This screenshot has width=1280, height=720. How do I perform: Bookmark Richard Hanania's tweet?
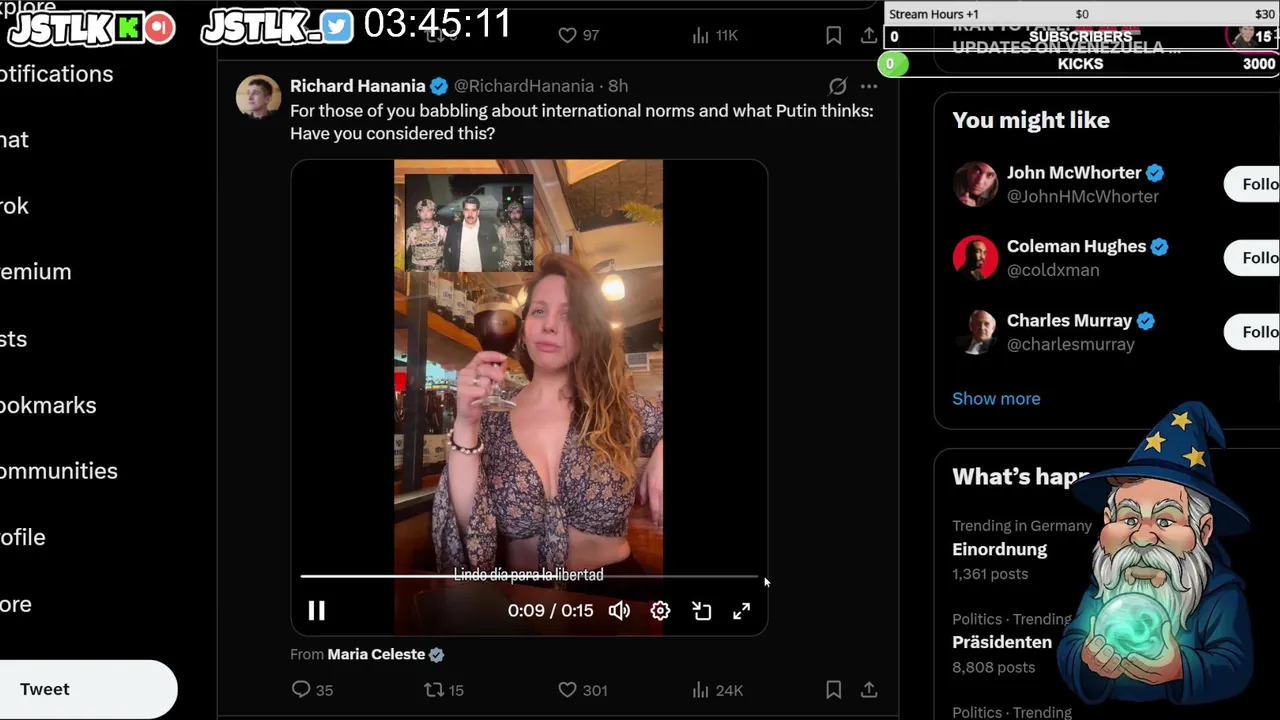(833, 689)
